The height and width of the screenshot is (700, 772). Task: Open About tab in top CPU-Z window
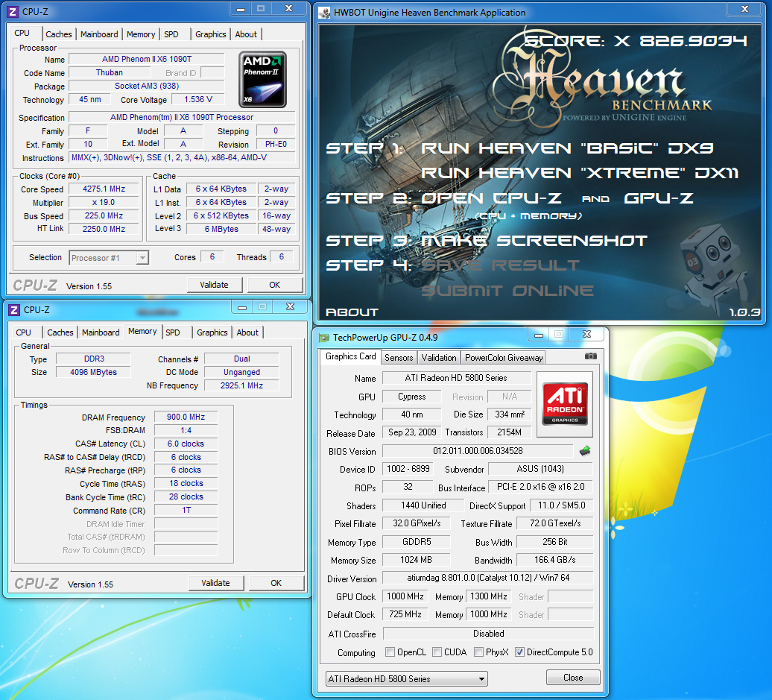click(x=246, y=34)
